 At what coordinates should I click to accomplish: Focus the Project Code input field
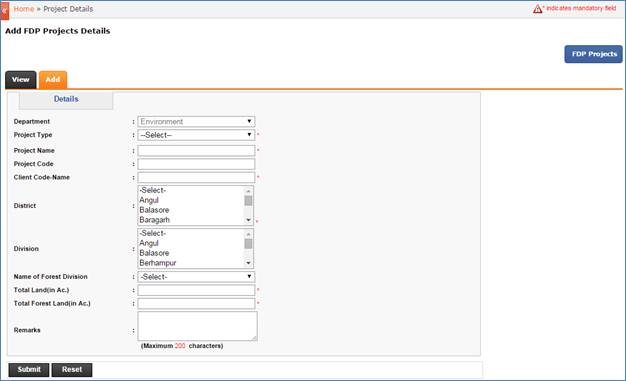(196, 164)
